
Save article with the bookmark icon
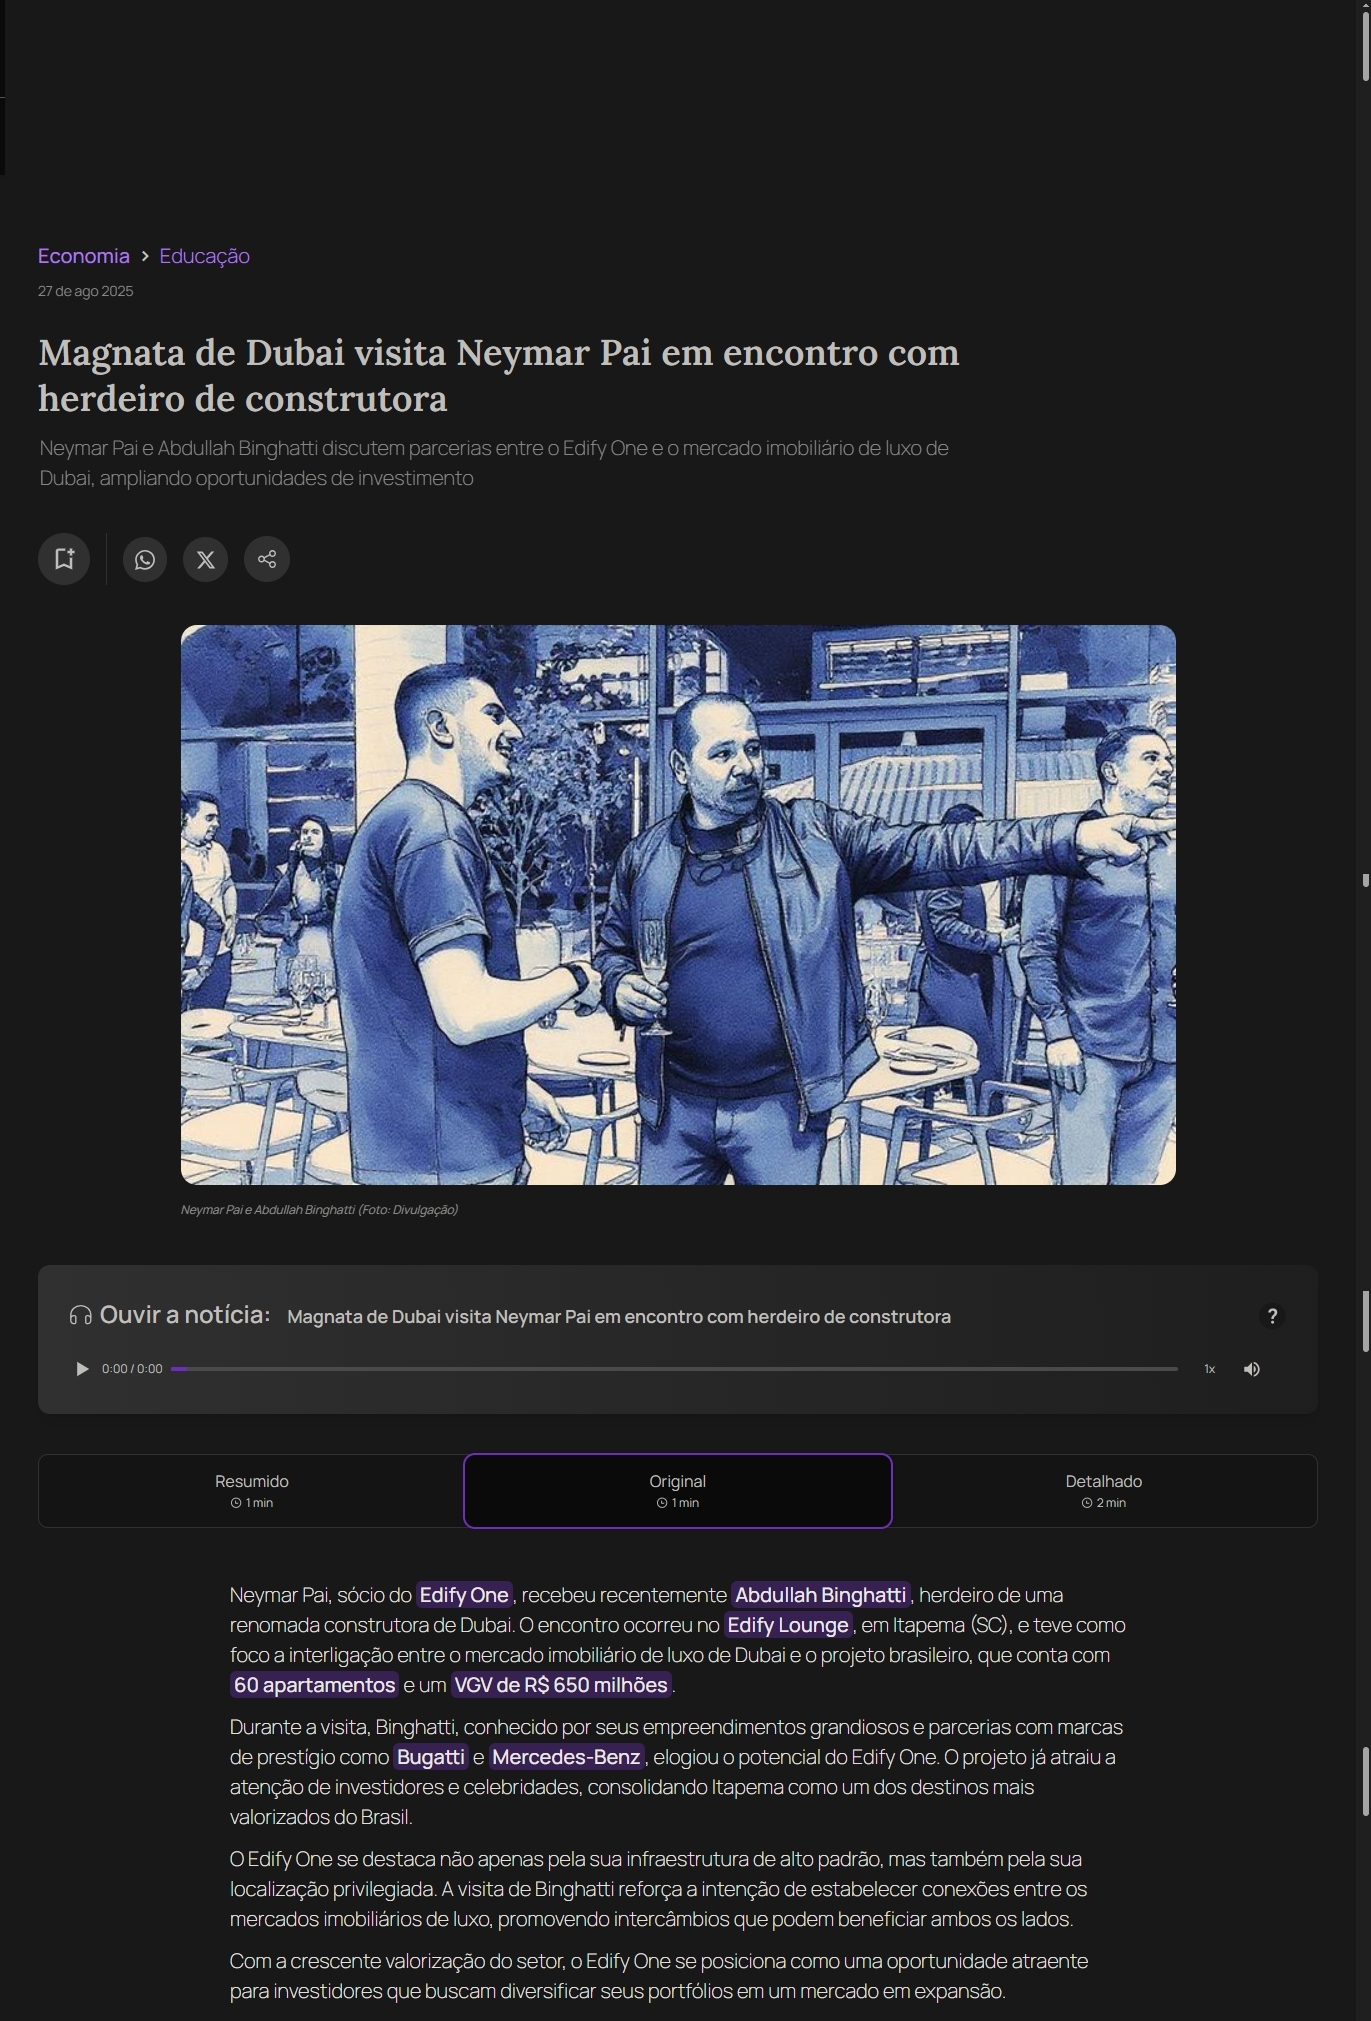[x=64, y=559]
